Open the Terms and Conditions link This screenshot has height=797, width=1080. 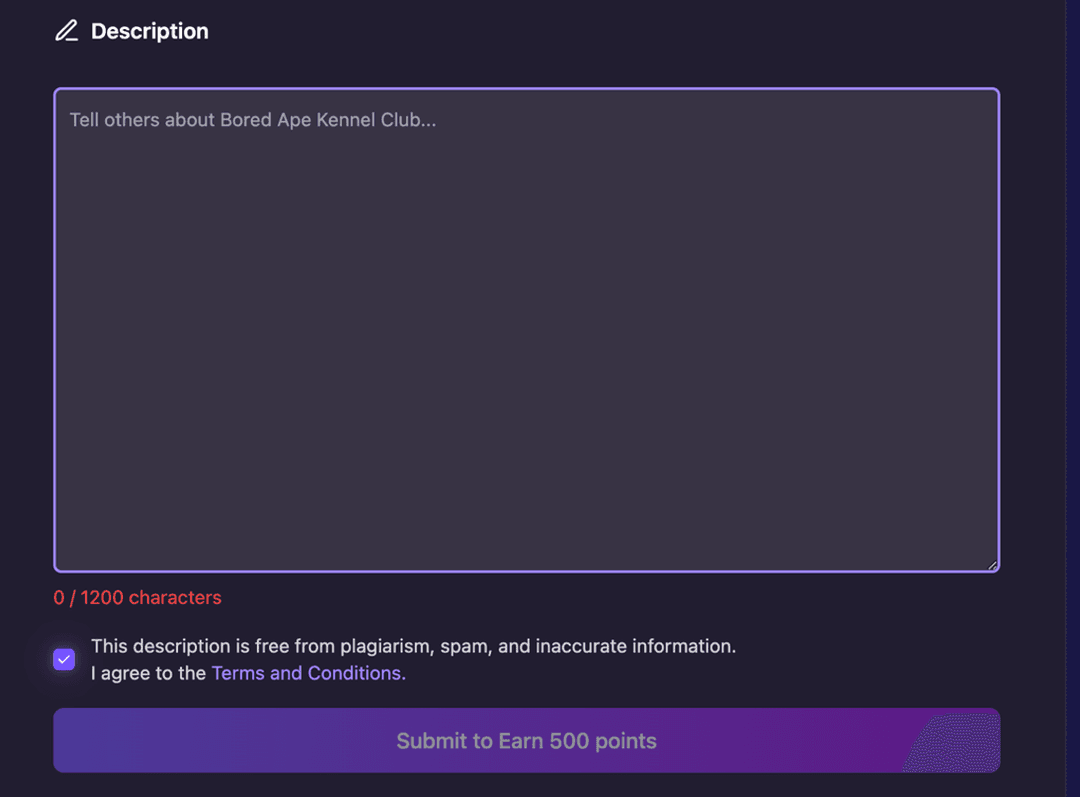(x=308, y=673)
